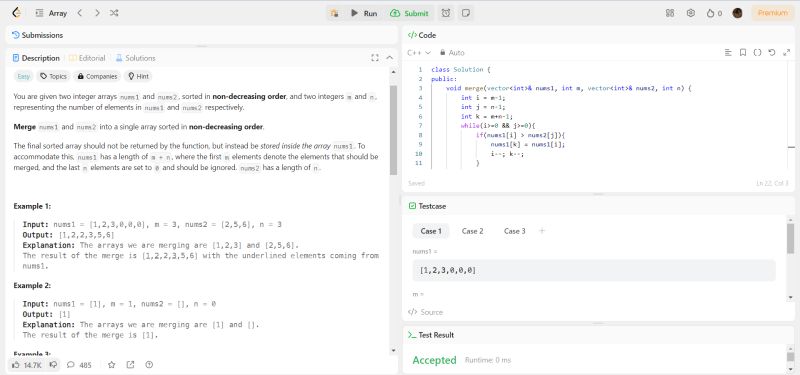
Task: Click the Test Result panel scrollbar
Action: tap(790, 357)
